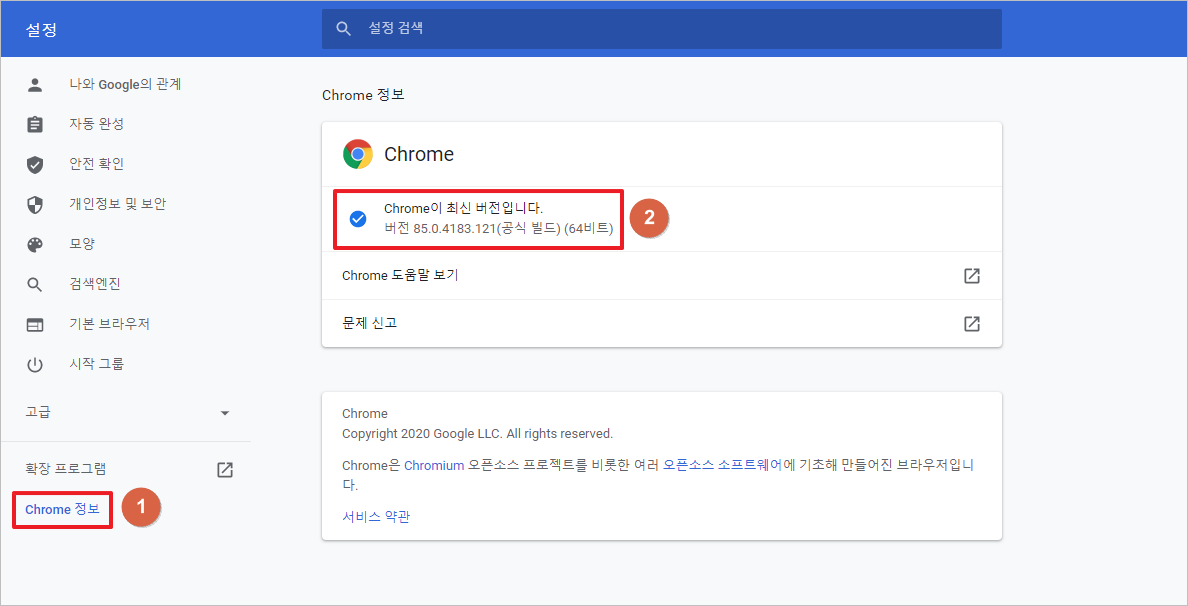Click the Copyright 2020 Google LLC text
The height and width of the screenshot is (606, 1188).
(x=477, y=434)
